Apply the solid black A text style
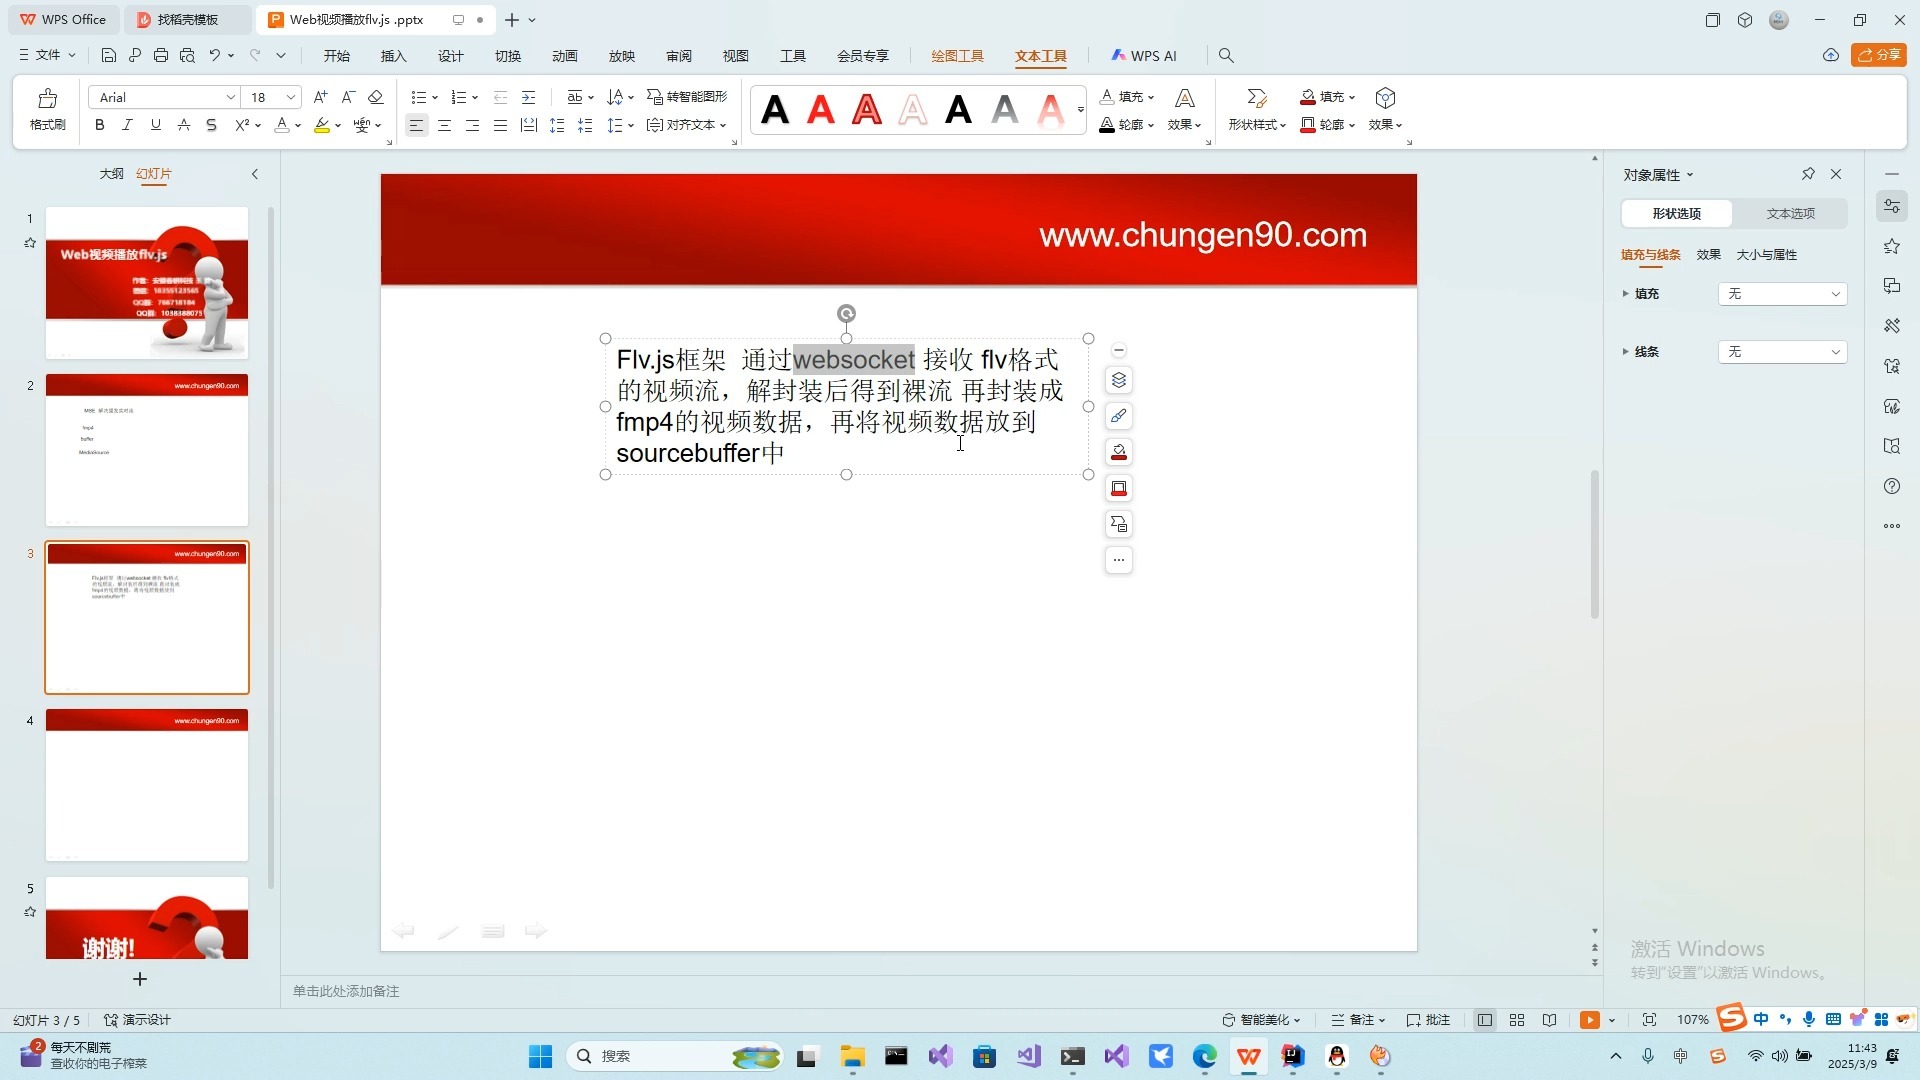This screenshot has width=1920, height=1080. click(775, 109)
